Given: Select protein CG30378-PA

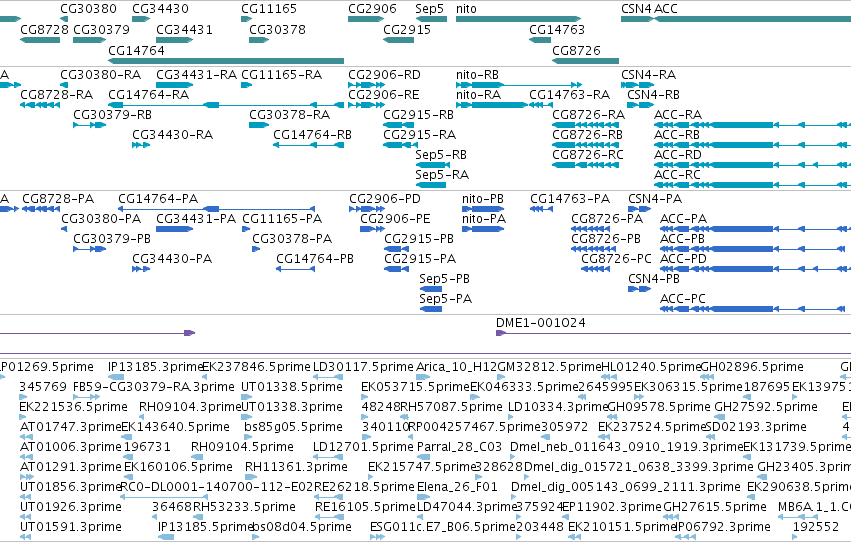Looking at the screenshot, I should point(256,249).
